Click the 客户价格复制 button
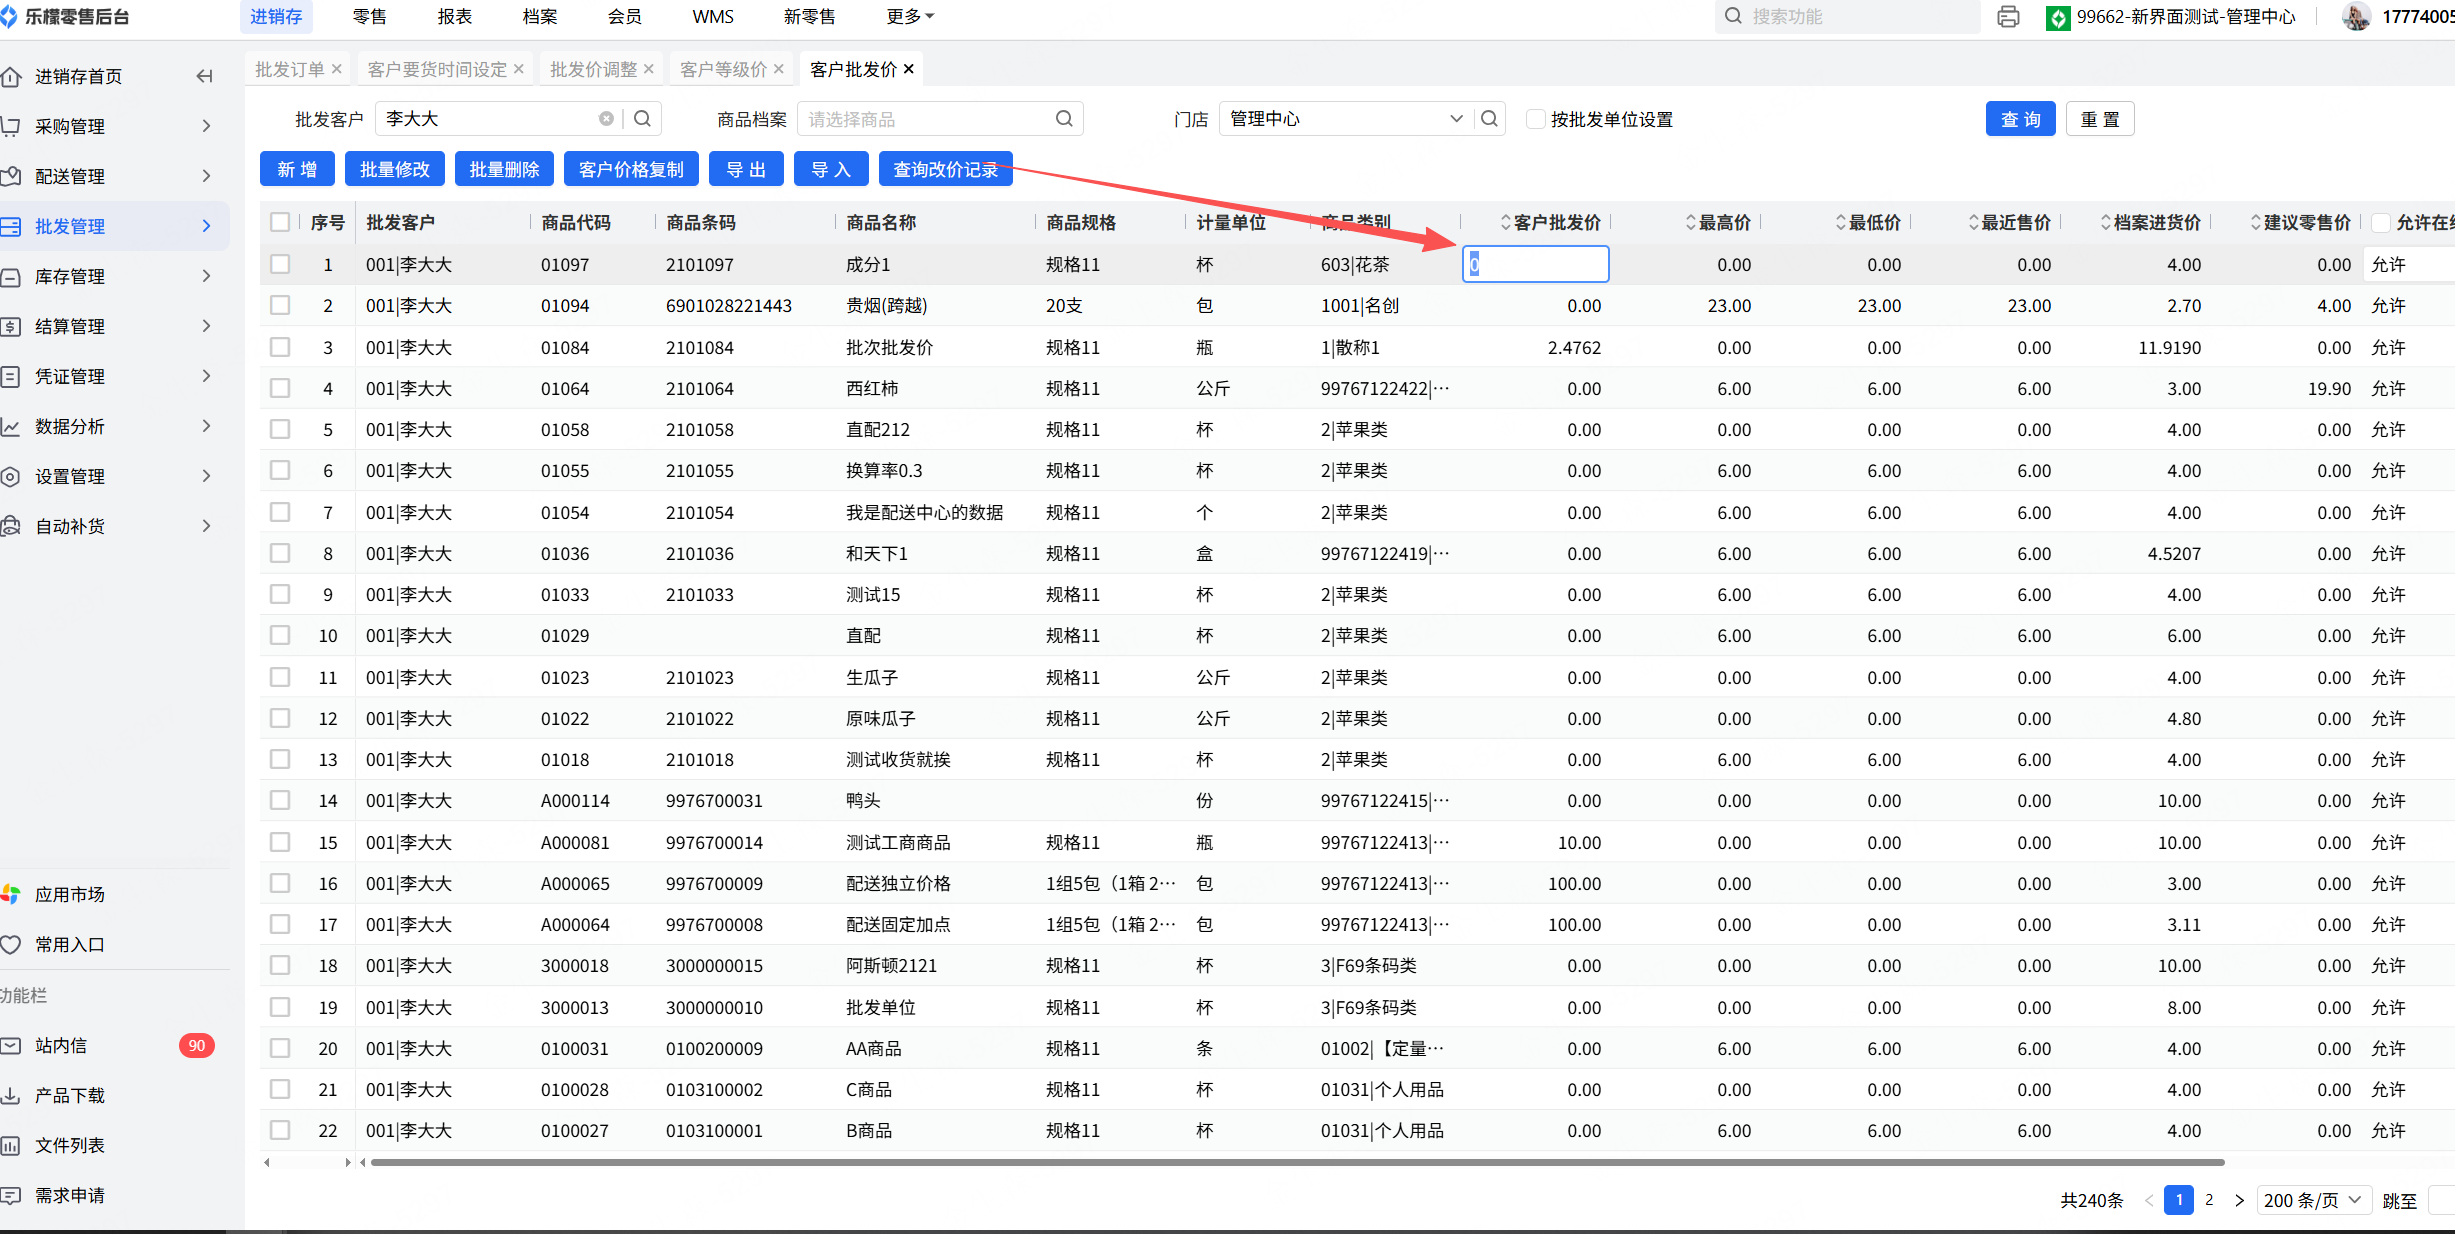The image size is (2455, 1234). point(631,169)
